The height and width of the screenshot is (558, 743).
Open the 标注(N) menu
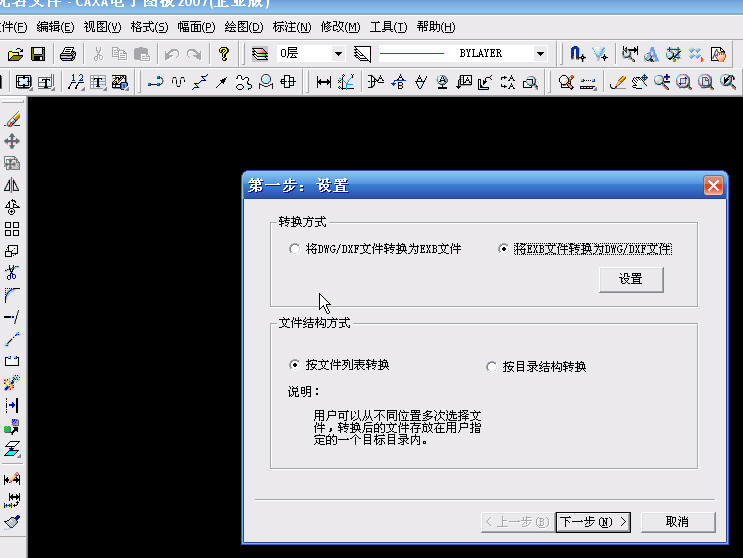(x=291, y=27)
